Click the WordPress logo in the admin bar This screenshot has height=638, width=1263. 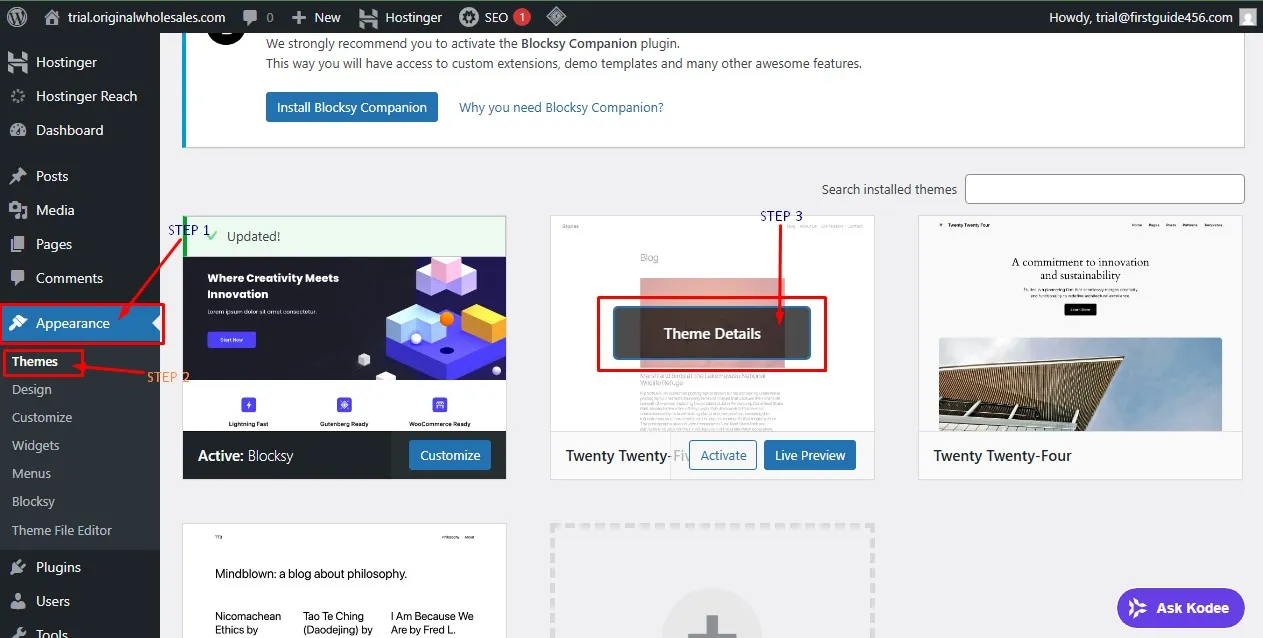click(15, 16)
